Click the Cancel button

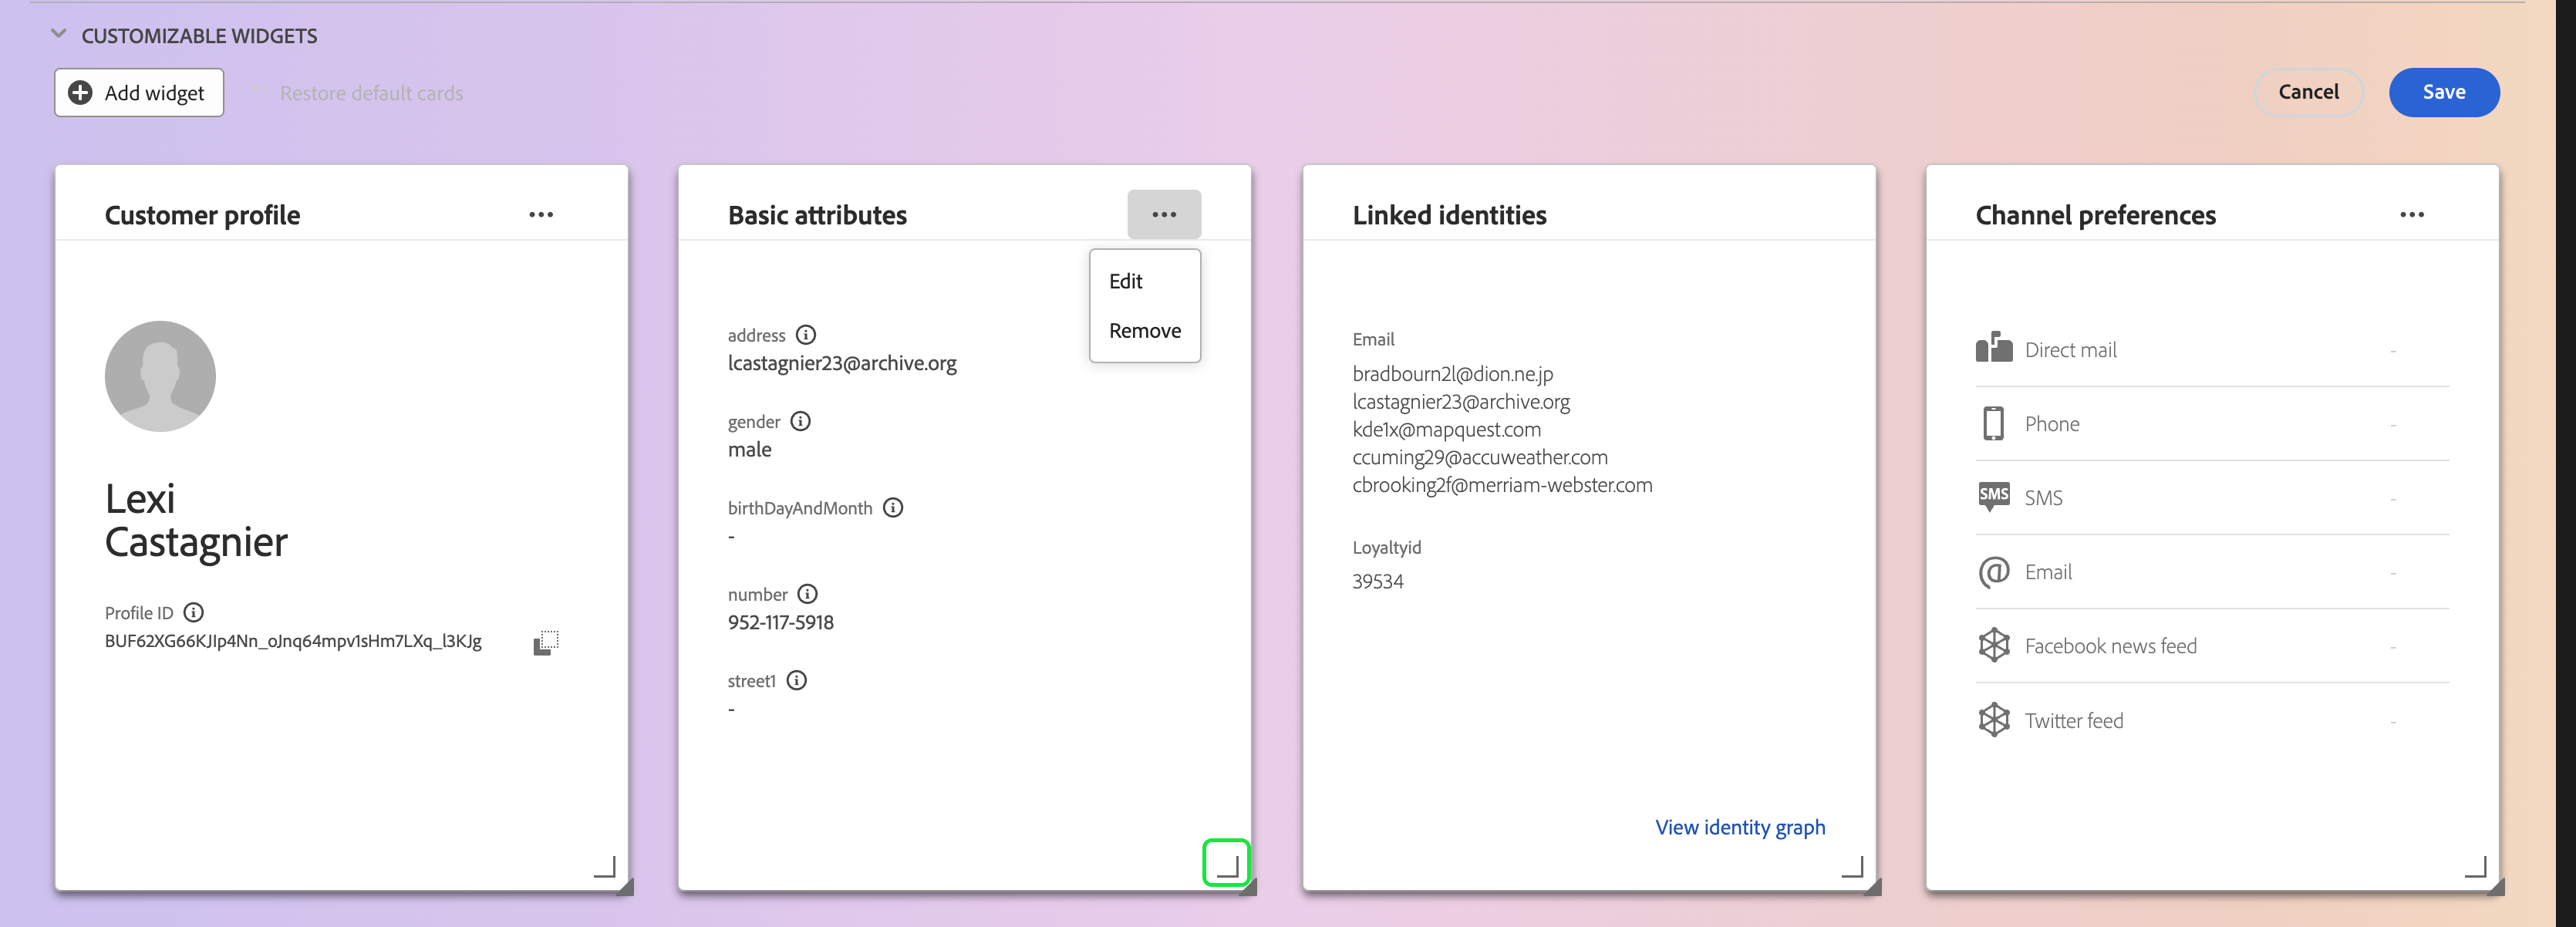[2307, 92]
